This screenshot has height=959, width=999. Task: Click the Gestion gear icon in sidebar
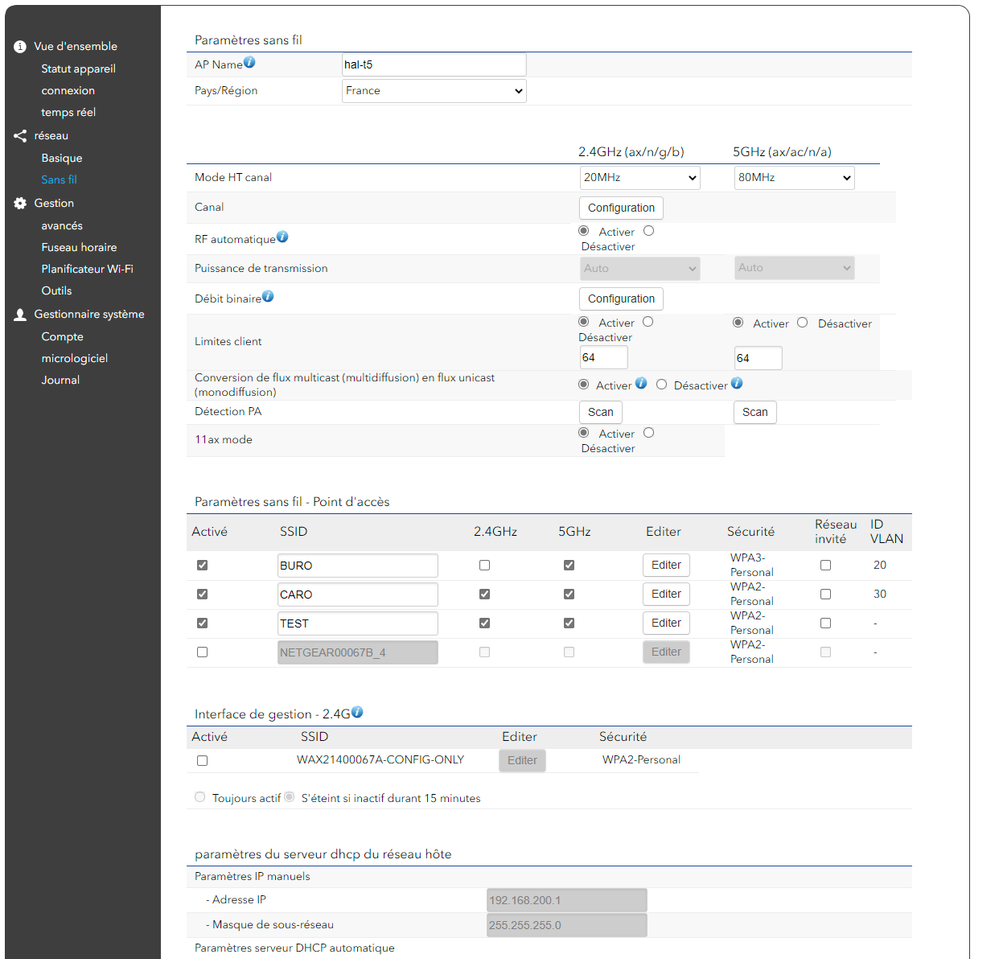coord(20,203)
